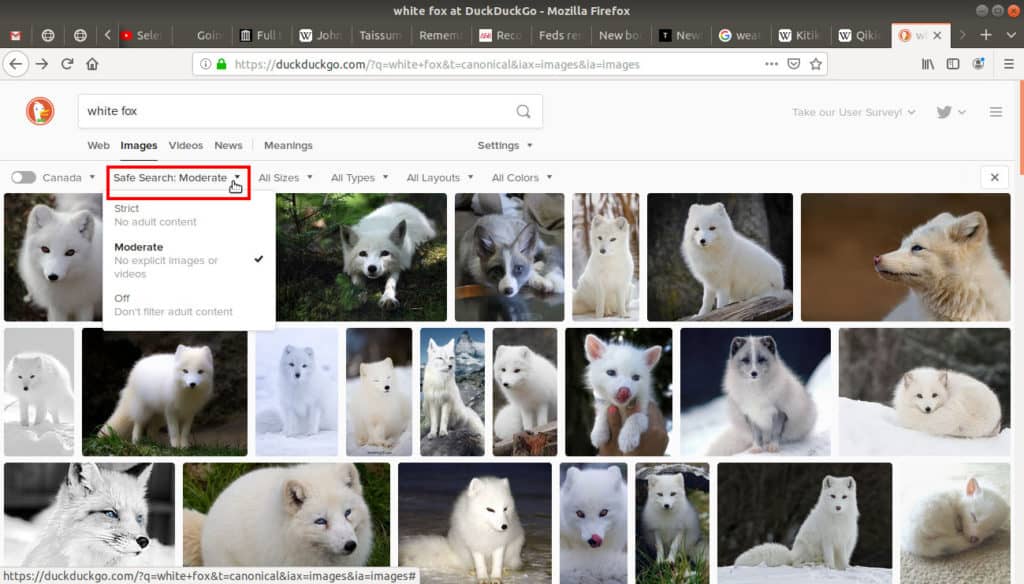Viewport: 1024px width, 584px height.
Task: Open the first white fox close-up thumbnail
Action: click(53, 257)
